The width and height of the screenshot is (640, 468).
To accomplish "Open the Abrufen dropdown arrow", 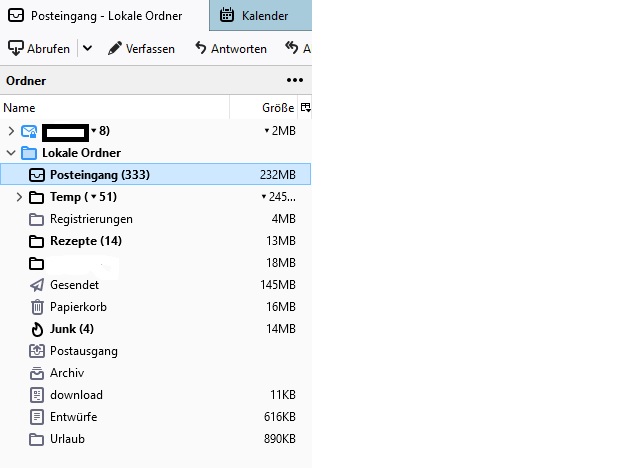I will (87, 48).
